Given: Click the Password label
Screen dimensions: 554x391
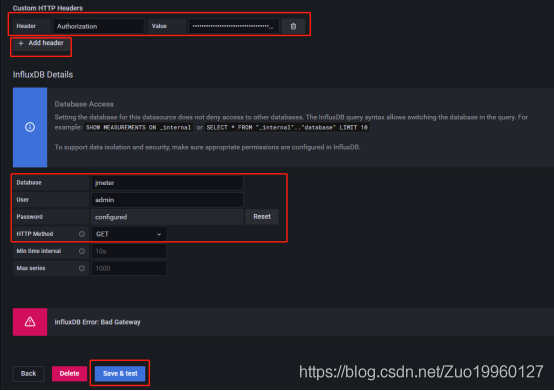Looking at the screenshot, I should coord(29,217).
